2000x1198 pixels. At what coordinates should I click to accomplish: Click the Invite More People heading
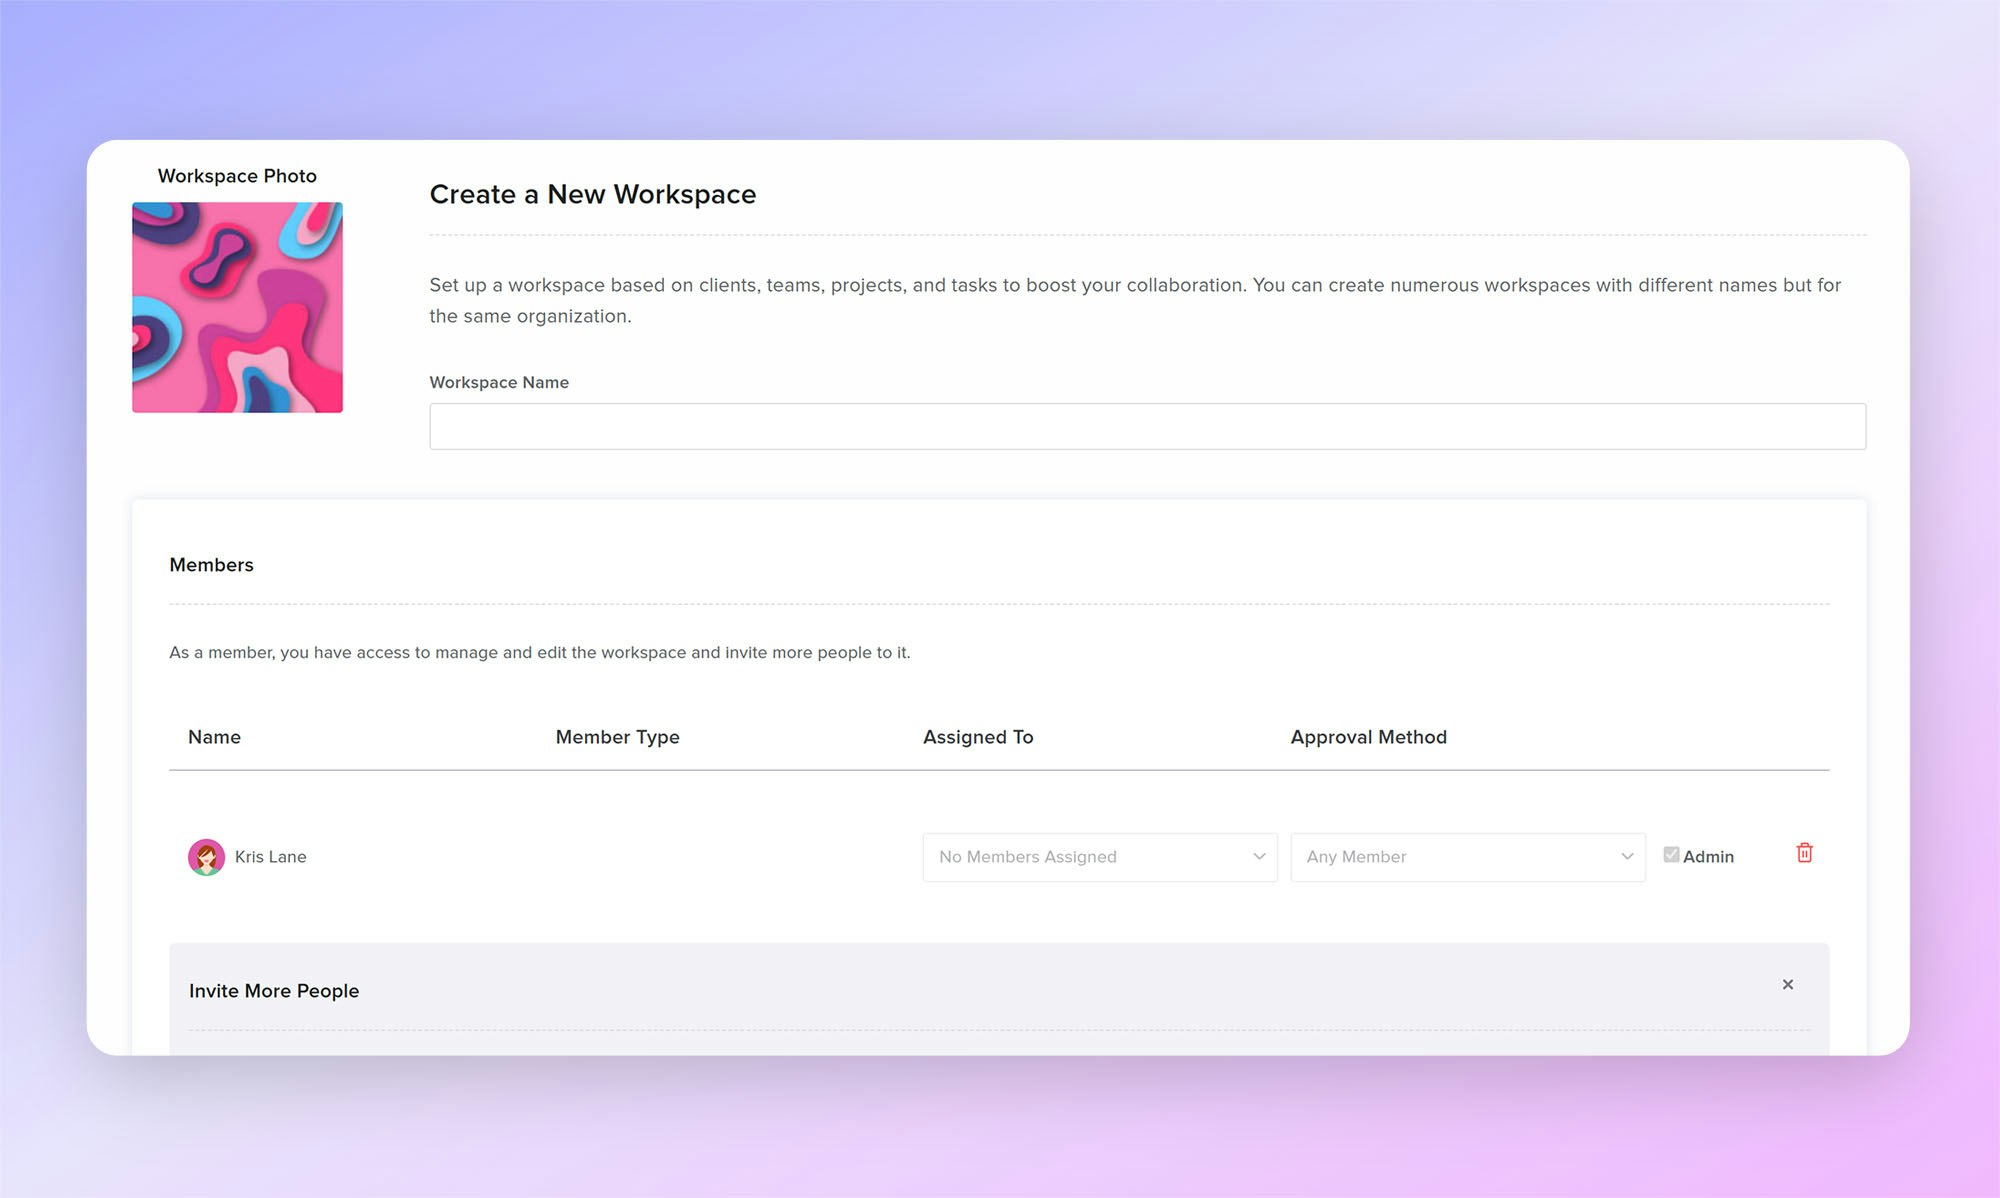pyautogui.click(x=274, y=991)
